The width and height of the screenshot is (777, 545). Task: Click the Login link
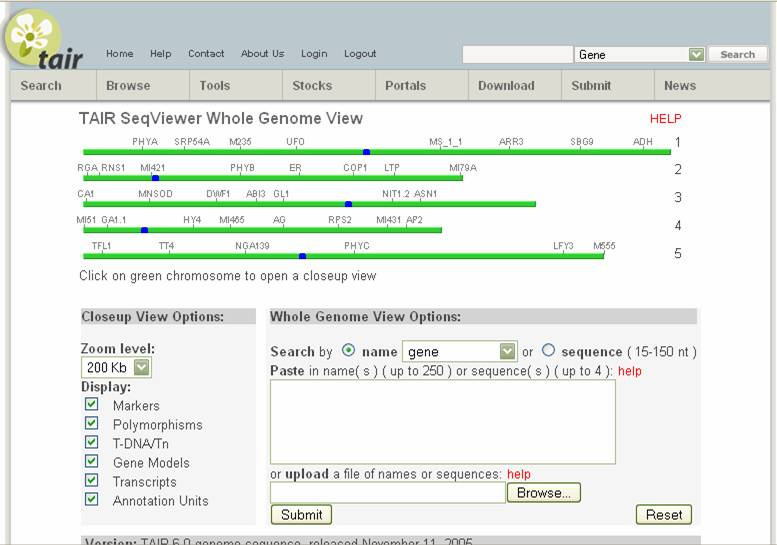(x=314, y=54)
